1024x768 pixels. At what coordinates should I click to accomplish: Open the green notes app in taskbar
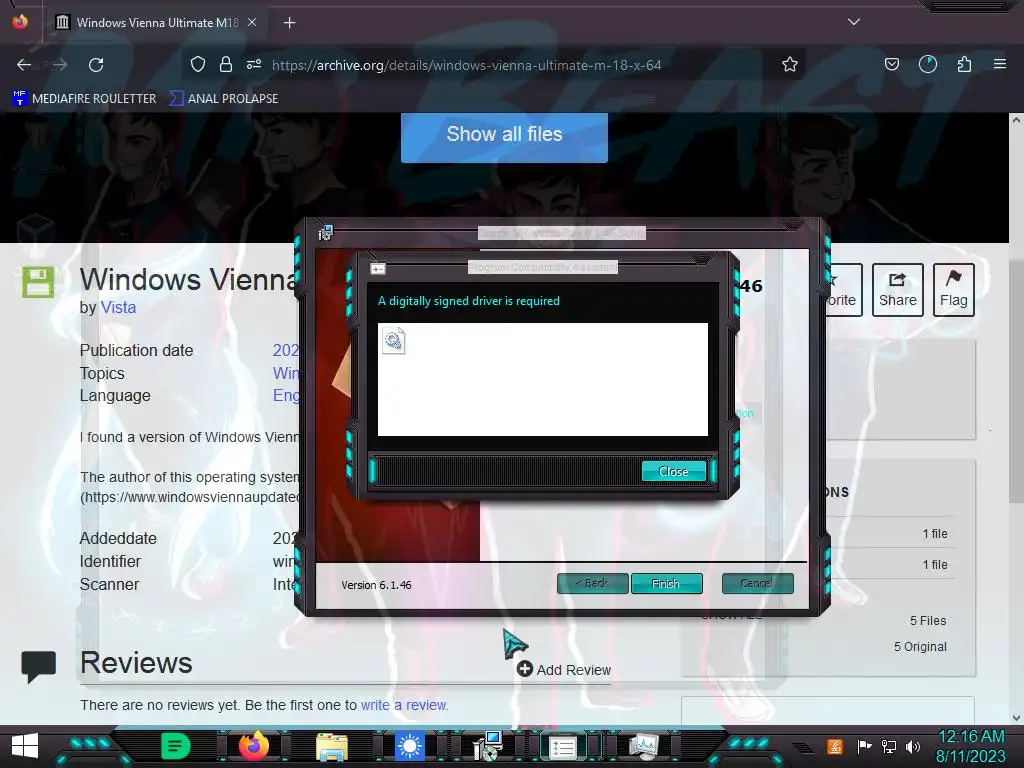pos(175,746)
